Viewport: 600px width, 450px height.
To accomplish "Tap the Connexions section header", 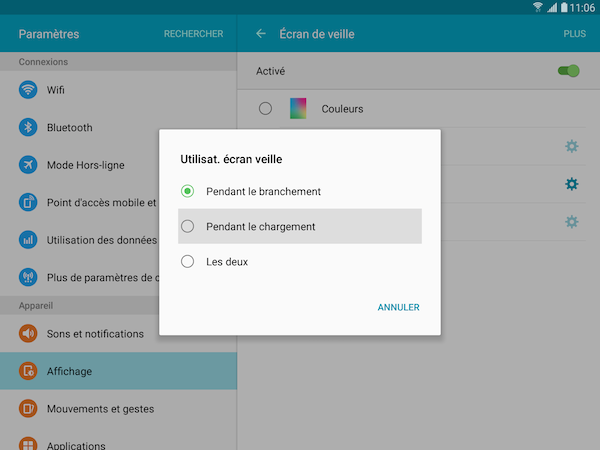I will pyautogui.click(x=43, y=62).
